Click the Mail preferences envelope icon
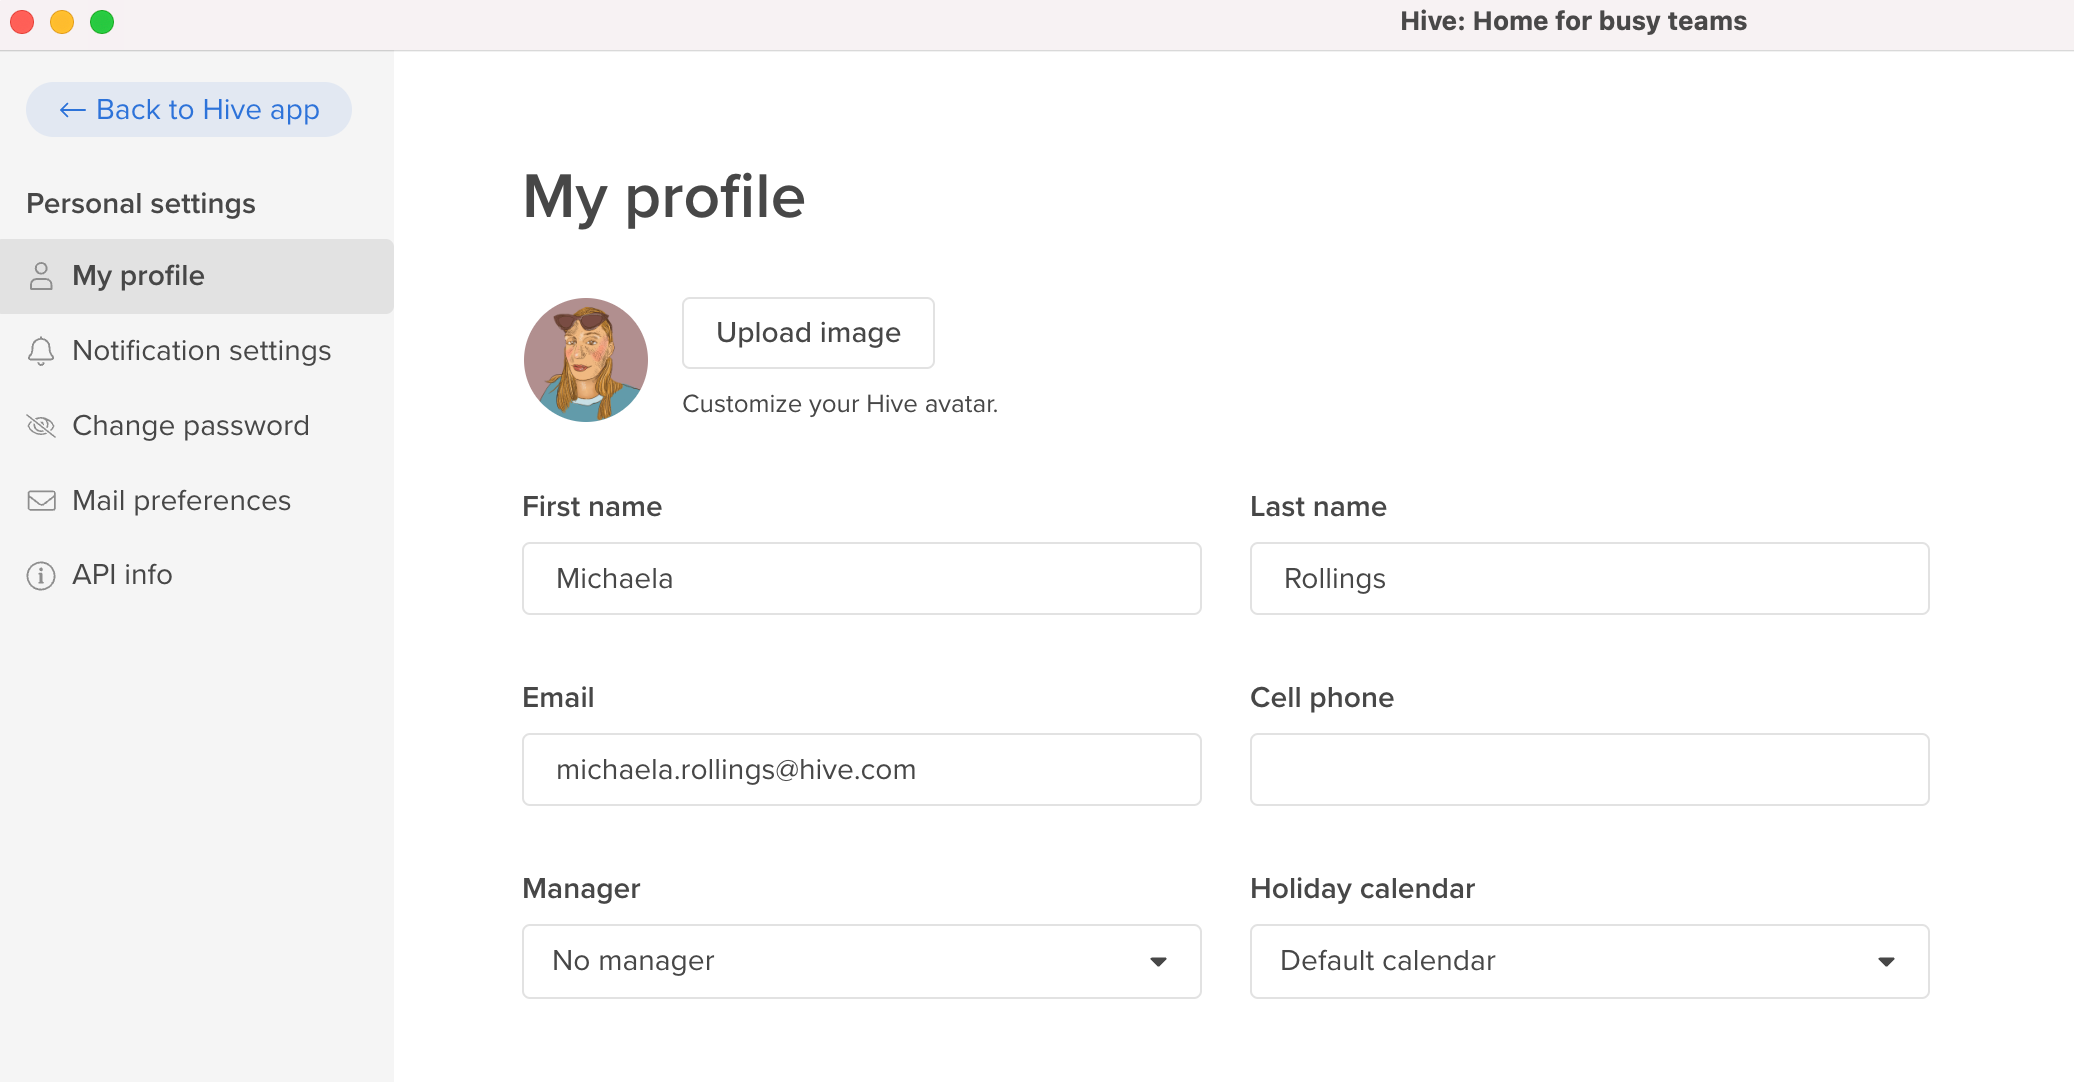2074x1082 pixels. 41,501
